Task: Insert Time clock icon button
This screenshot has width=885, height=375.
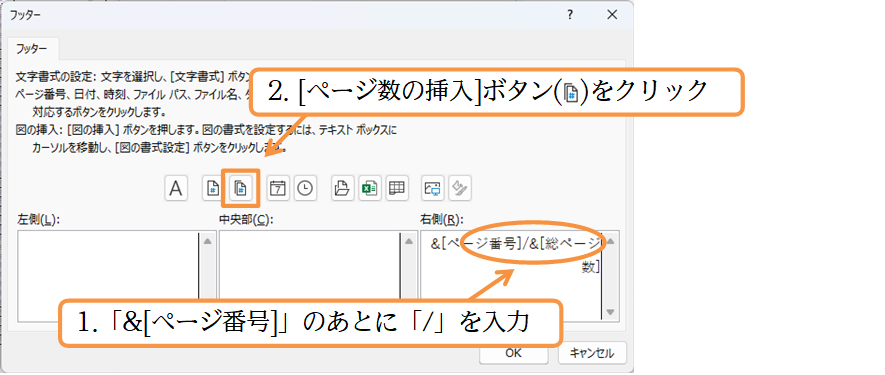Action: pos(305,188)
